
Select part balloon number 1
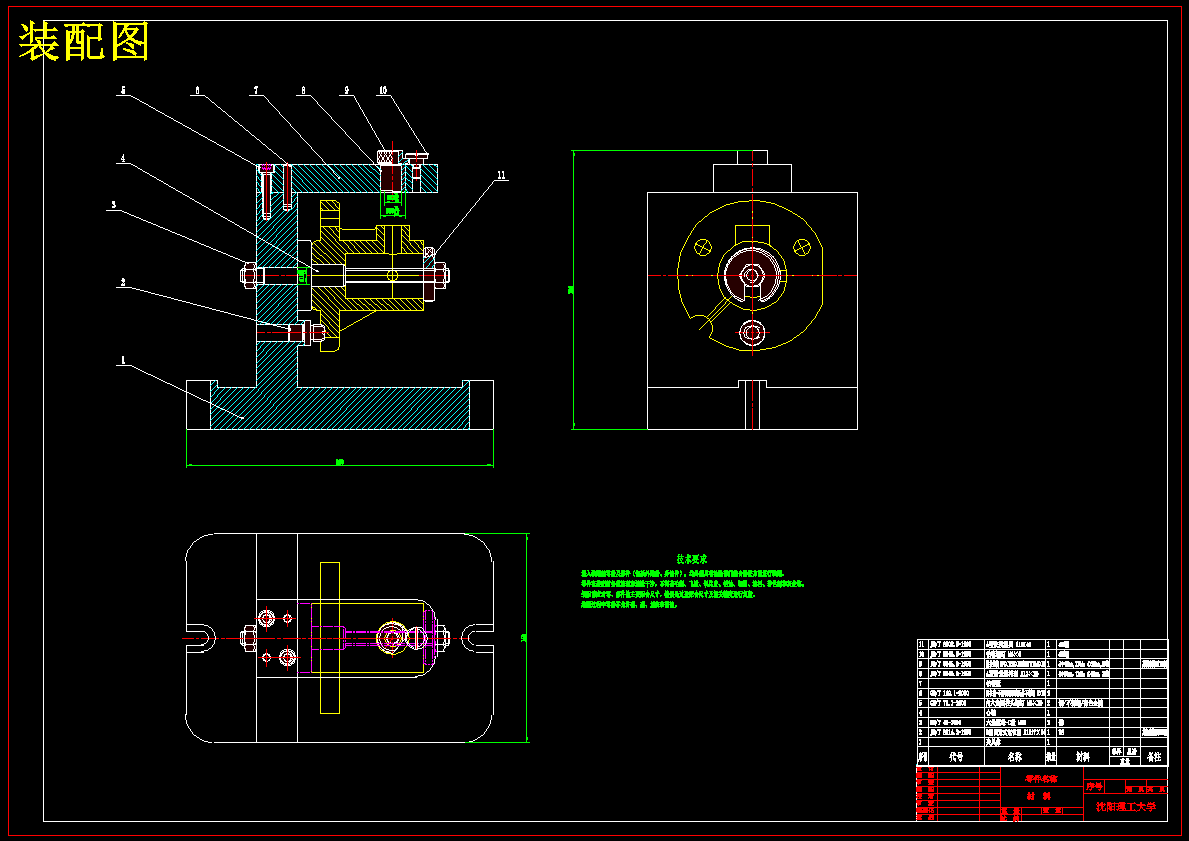[122, 360]
